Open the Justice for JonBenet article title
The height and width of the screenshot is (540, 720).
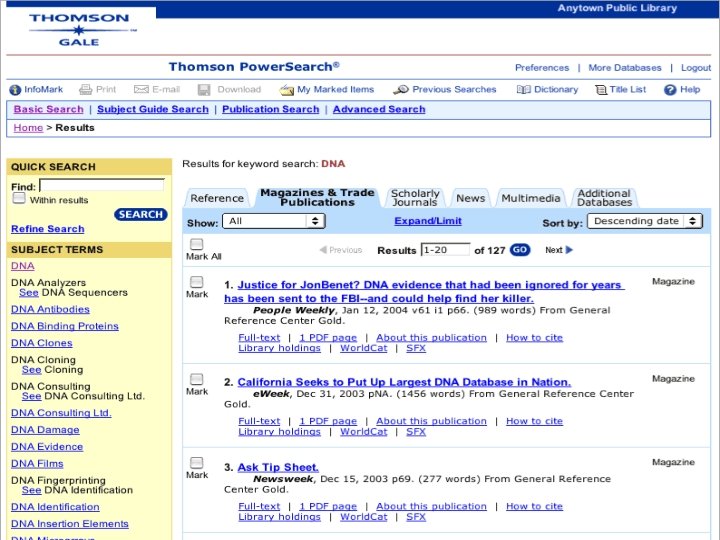(424, 292)
